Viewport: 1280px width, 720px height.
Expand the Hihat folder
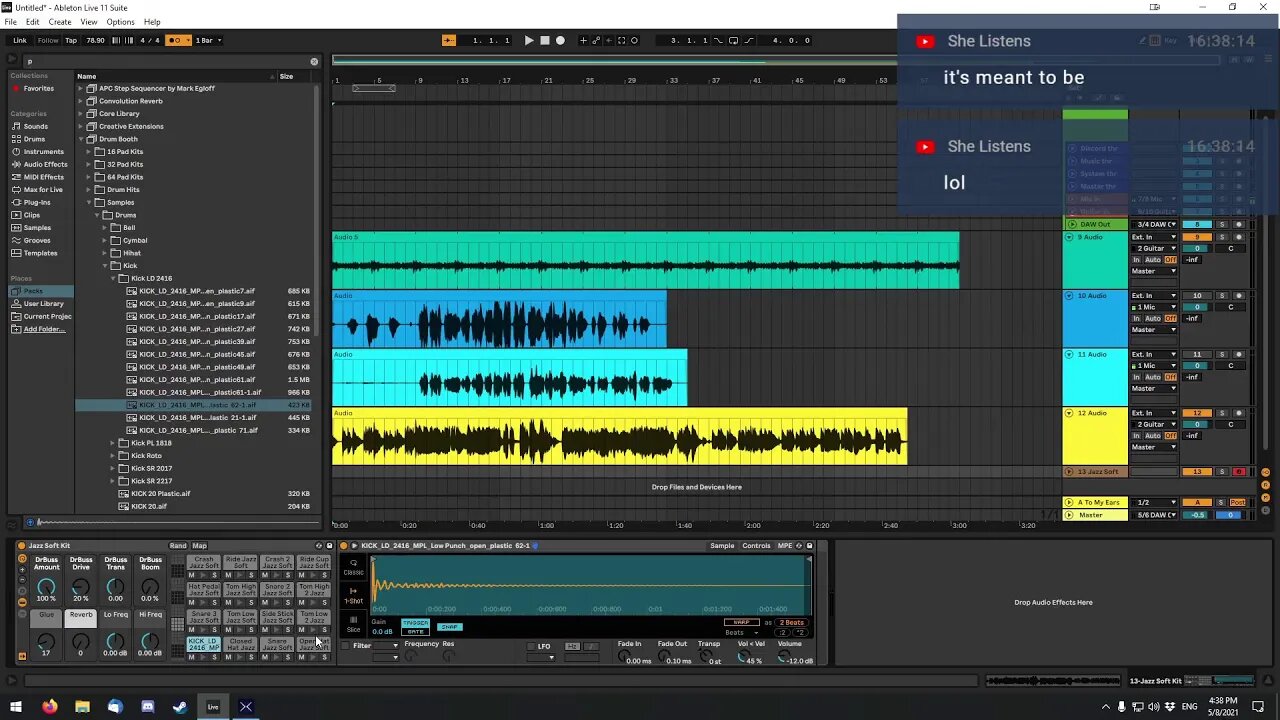tap(105, 253)
